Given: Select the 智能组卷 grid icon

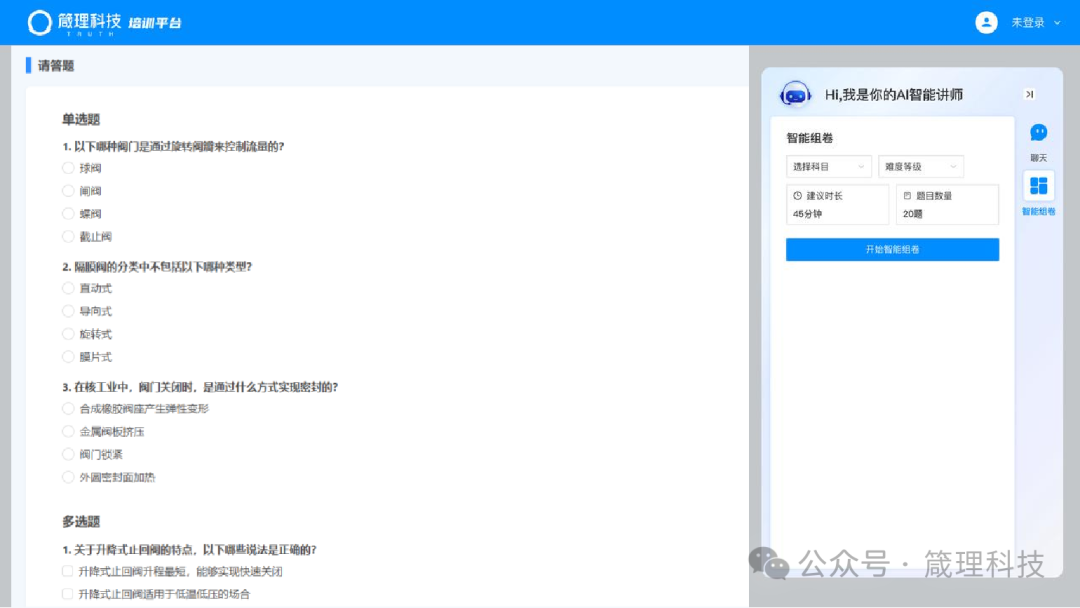Looking at the screenshot, I should pyautogui.click(x=1038, y=186).
